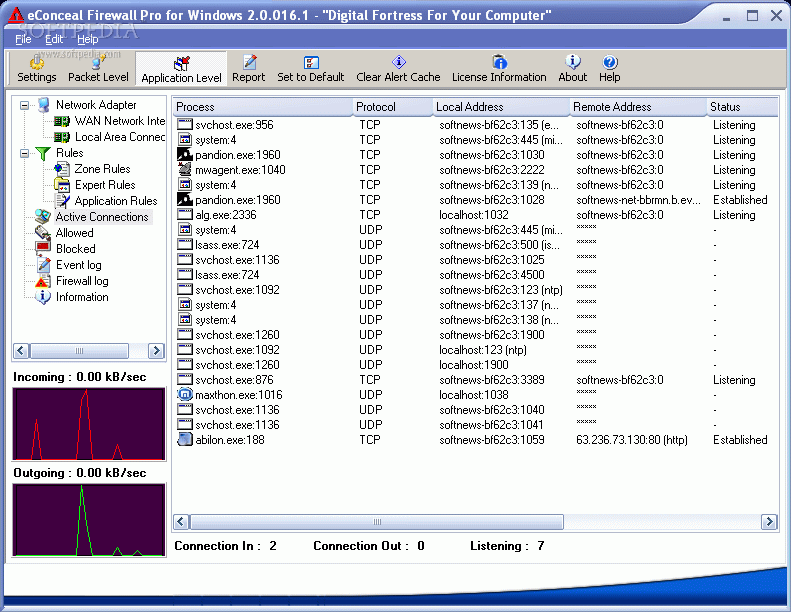Screen dimensions: 791x612
Task: Open Blocked connections in the tree
Action: coord(76,249)
